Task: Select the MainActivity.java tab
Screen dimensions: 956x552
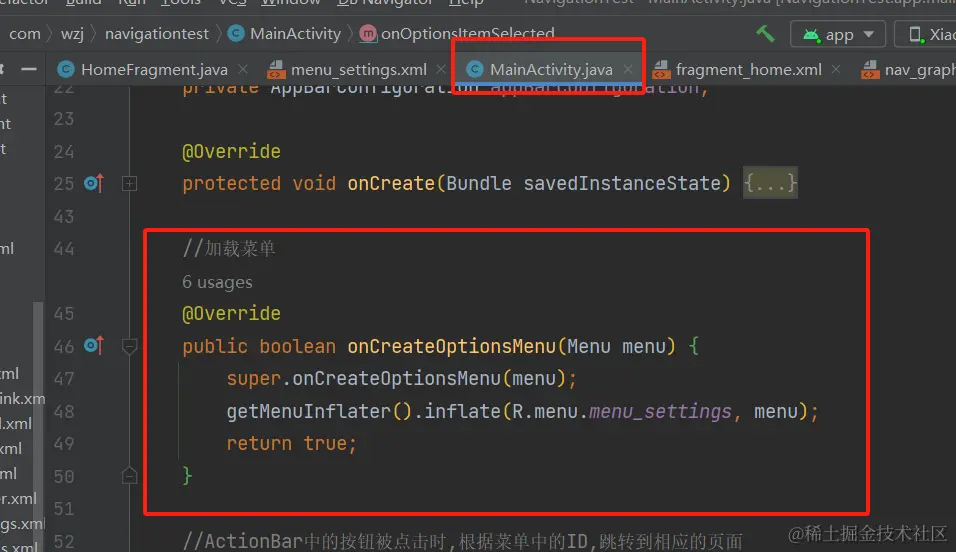Action: point(551,70)
